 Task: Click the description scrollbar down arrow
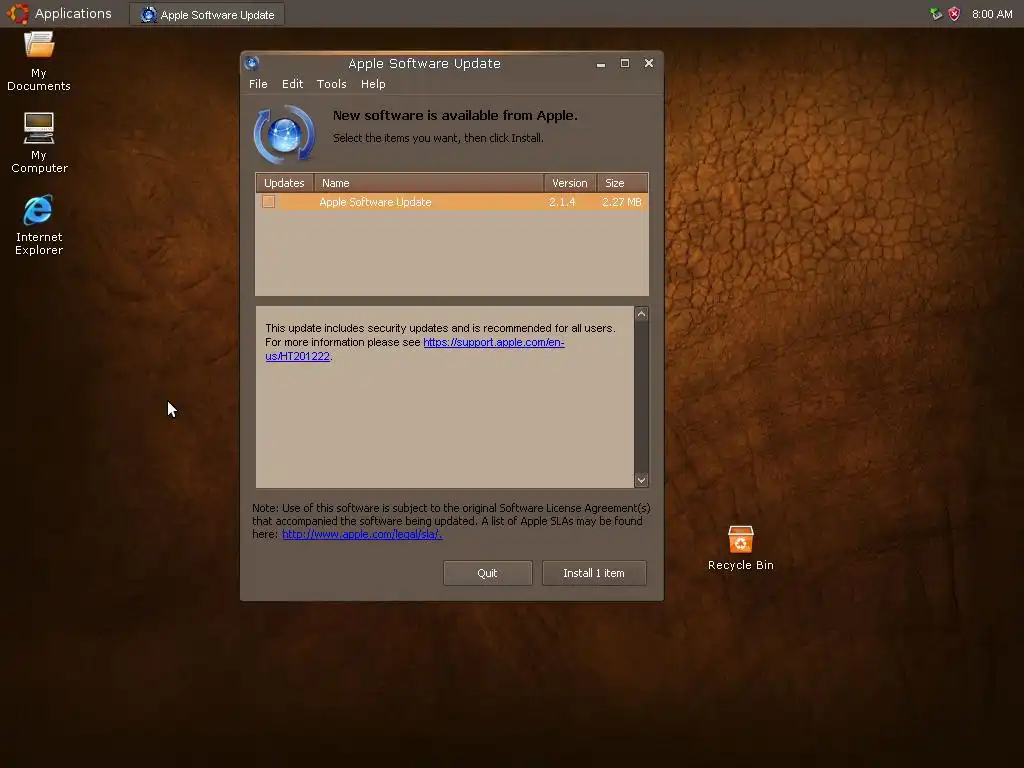[641, 480]
